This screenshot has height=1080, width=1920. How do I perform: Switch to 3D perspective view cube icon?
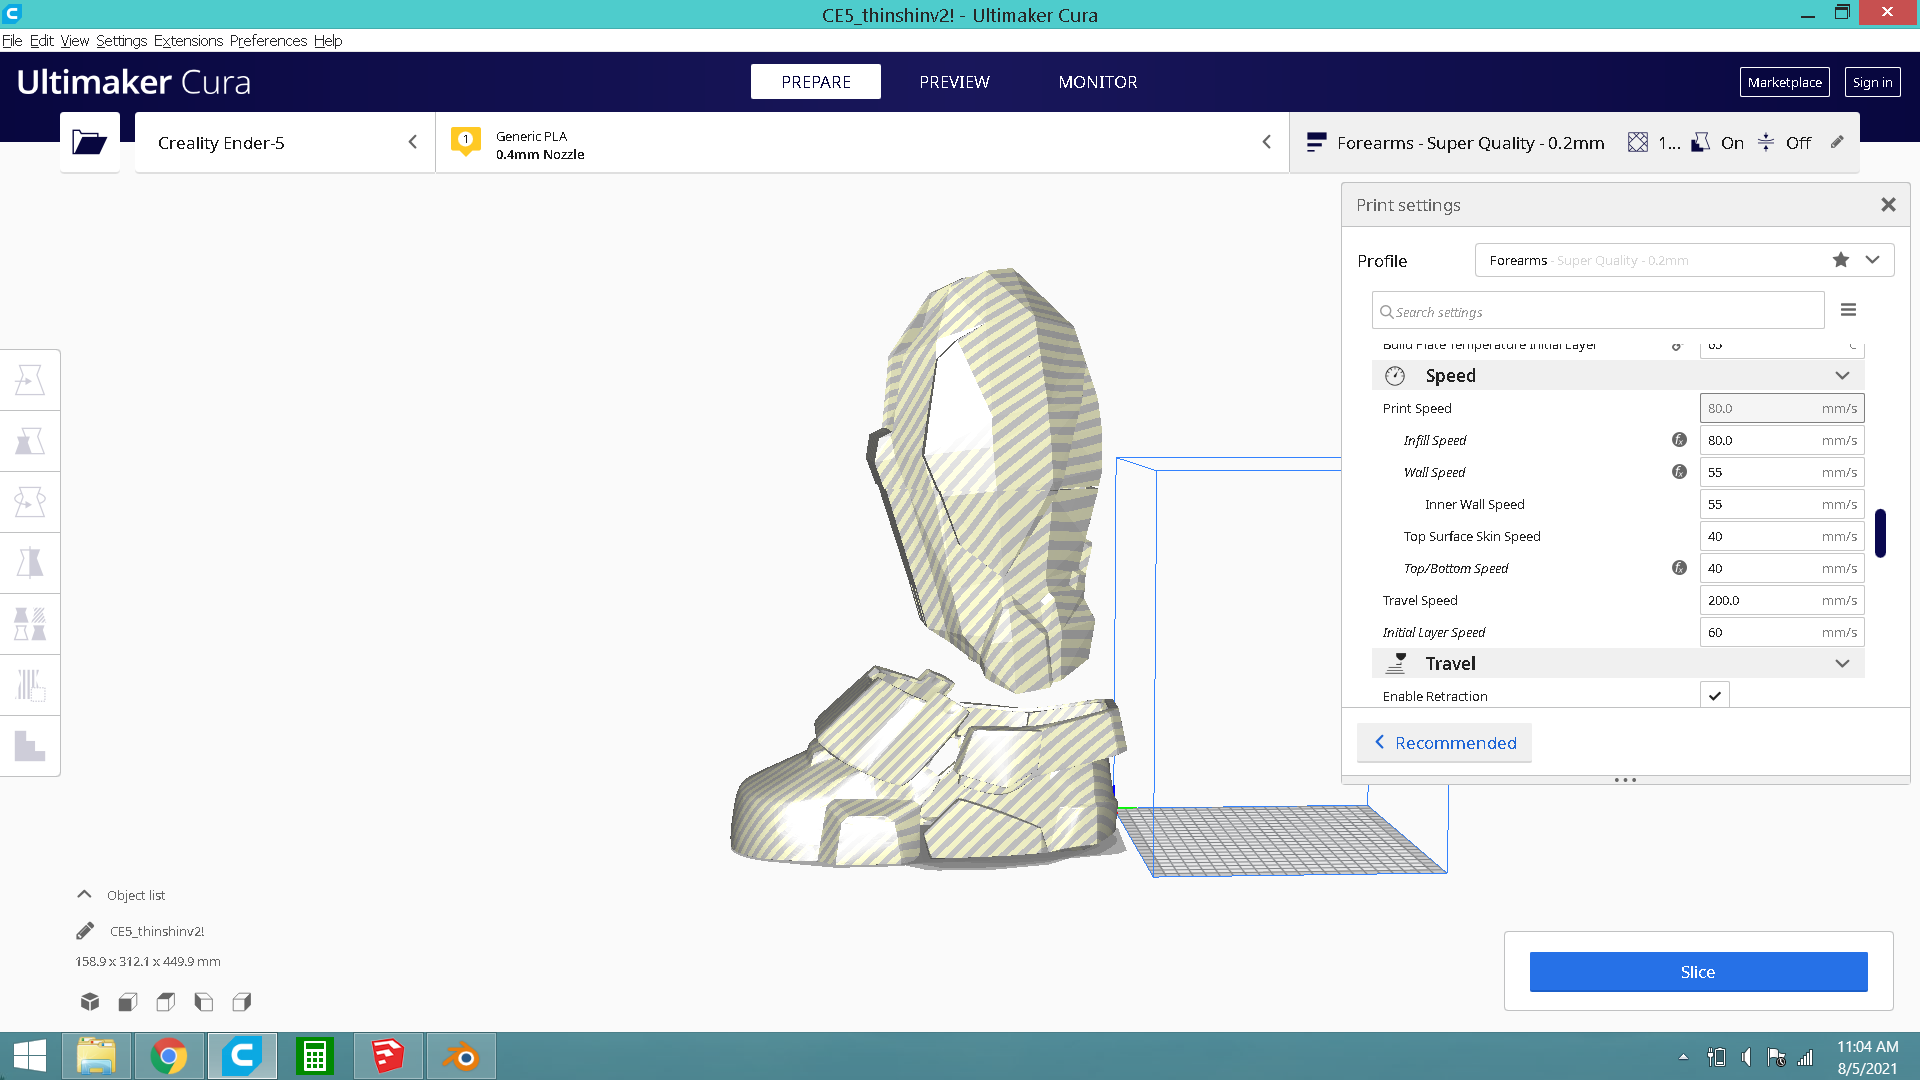pyautogui.click(x=90, y=1001)
